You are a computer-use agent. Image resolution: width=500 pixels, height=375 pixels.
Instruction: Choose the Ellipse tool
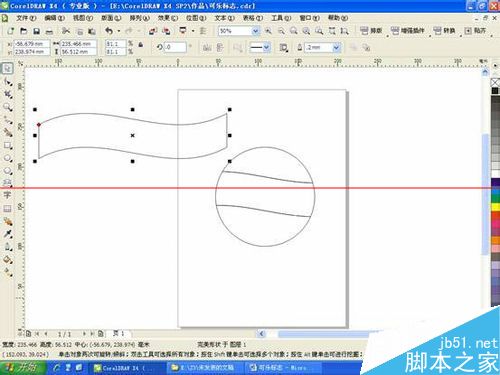[7, 159]
